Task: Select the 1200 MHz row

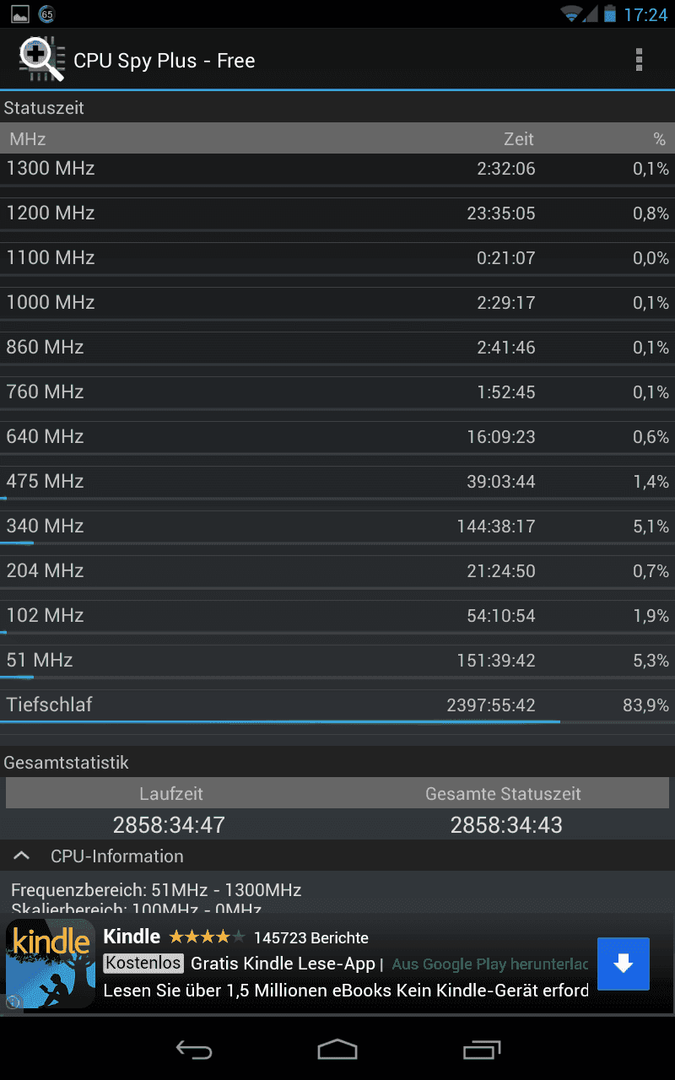Action: (x=338, y=214)
